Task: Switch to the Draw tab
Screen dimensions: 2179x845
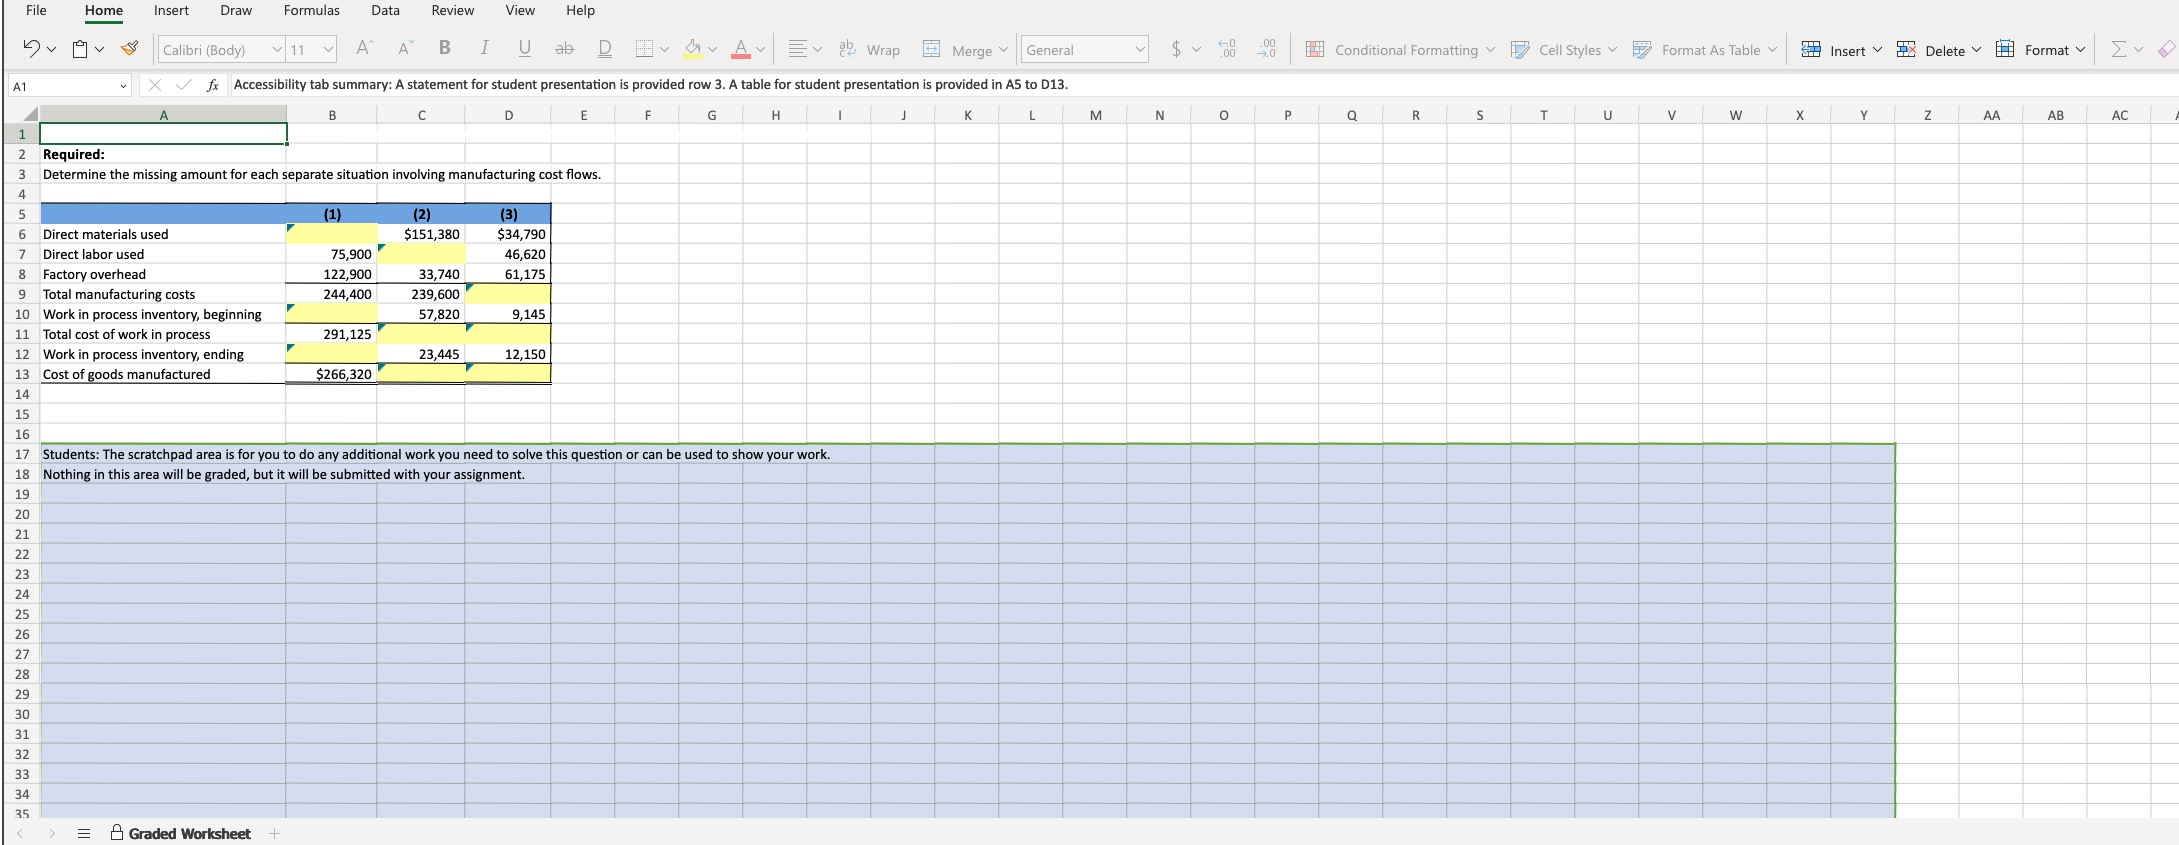Action: tap(236, 10)
